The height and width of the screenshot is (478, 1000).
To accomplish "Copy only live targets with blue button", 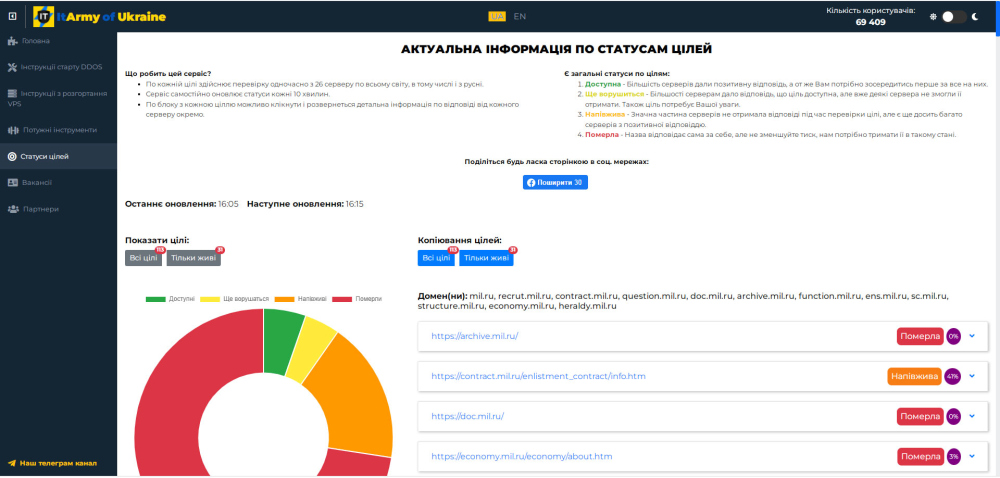I will tap(487, 258).
